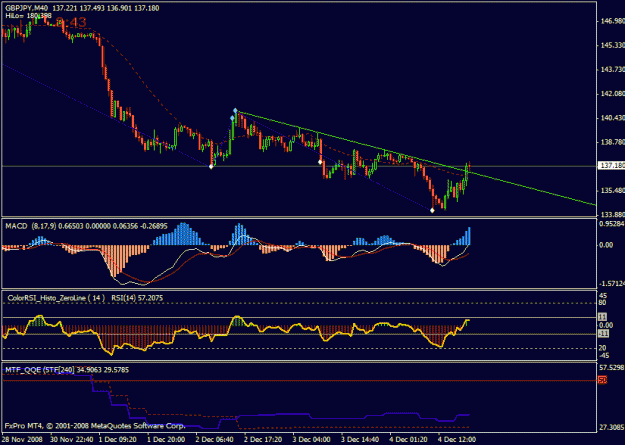This screenshot has width=625, height=445.
Task: Click the 133.880 price axis value
Action: click(612, 215)
